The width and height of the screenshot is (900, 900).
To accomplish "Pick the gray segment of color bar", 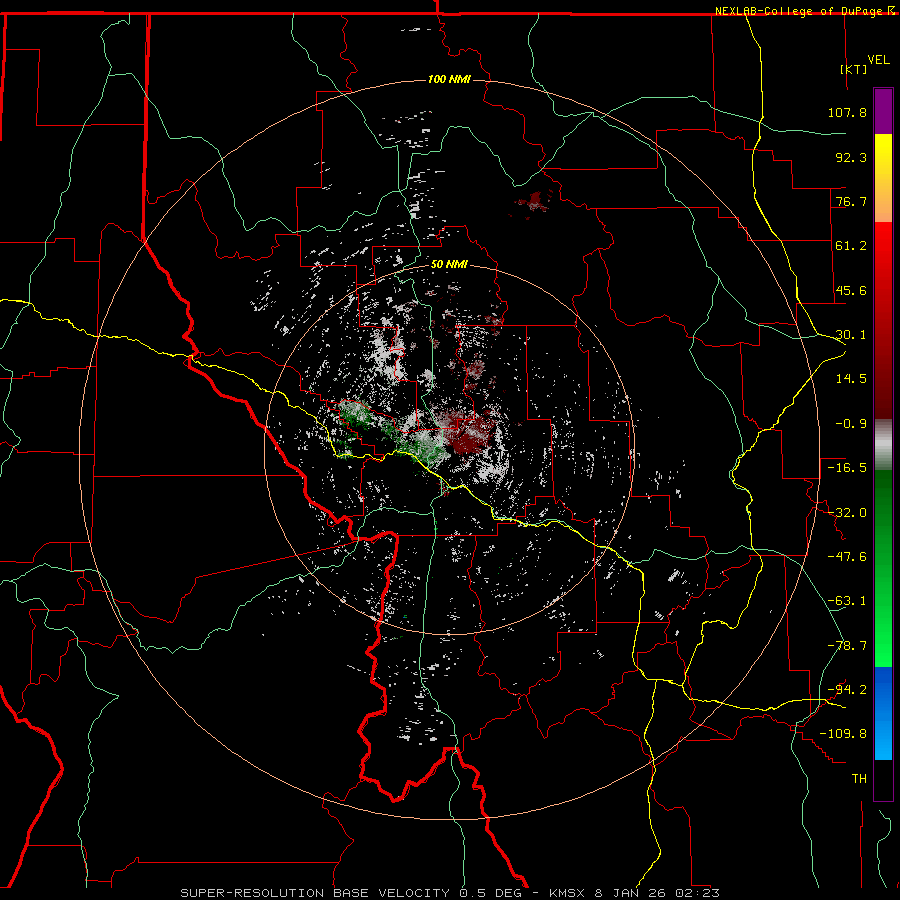I will [x=883, y=445].
